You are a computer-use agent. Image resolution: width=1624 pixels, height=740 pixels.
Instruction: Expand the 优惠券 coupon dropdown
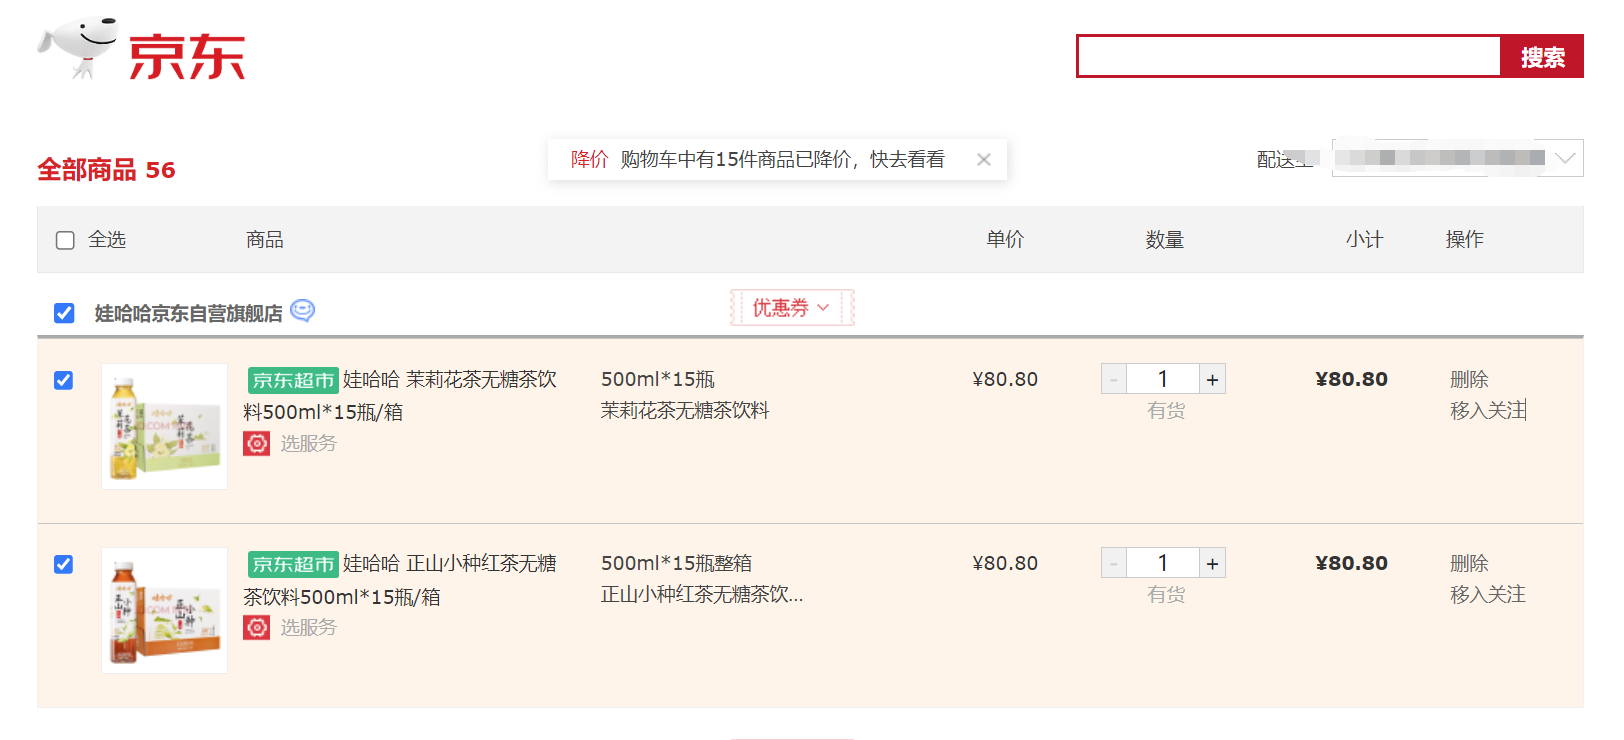pyautogui.click(x=792, y=308)
